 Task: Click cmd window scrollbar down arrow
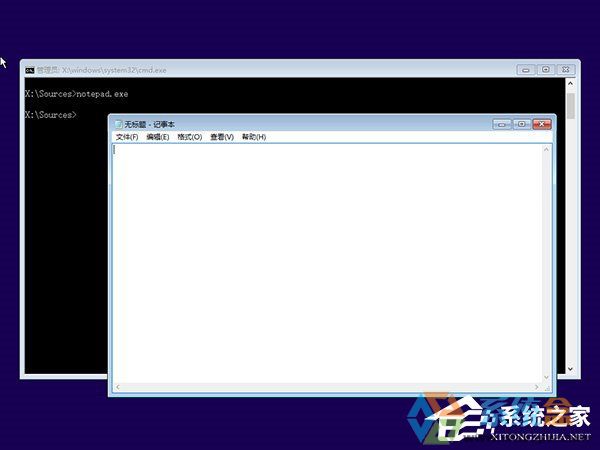point(570,369)
